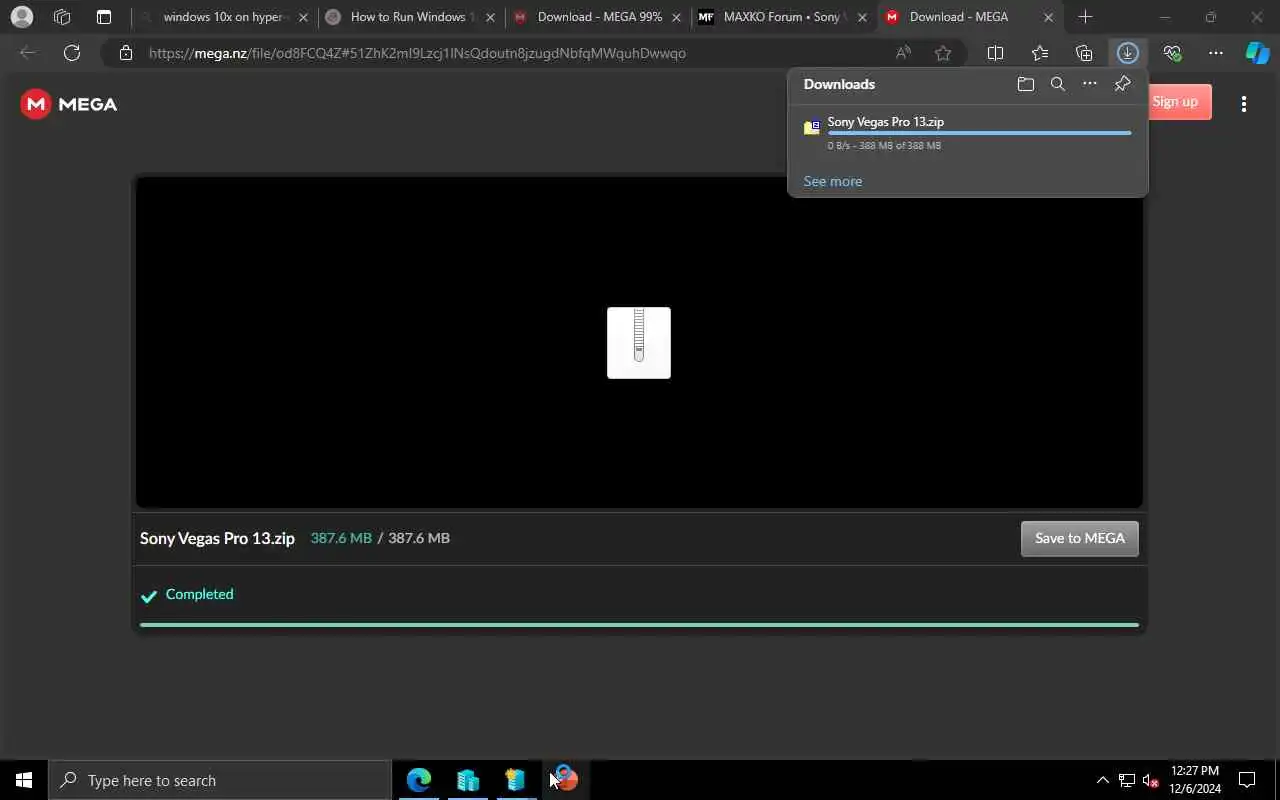Close the MAXKO Forum tab
The image size is (1280, 800).
click(862, 17)
